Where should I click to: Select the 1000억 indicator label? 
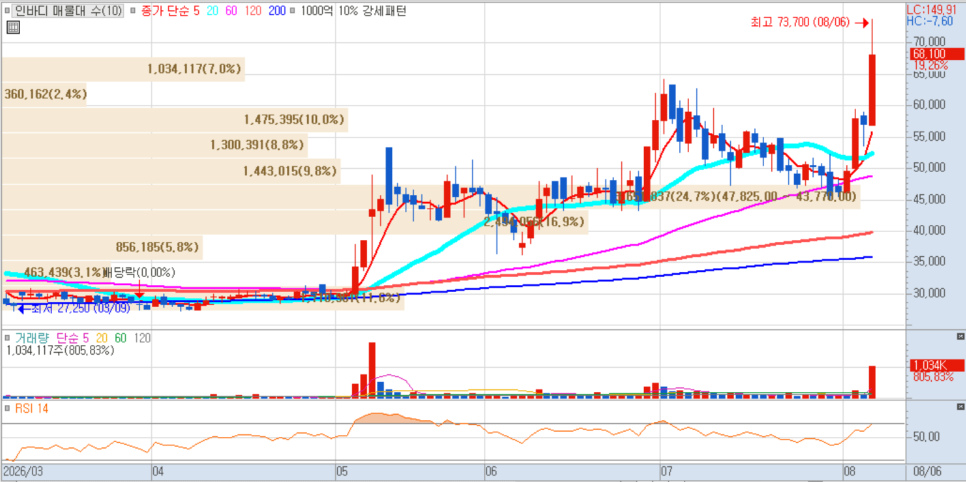[316, 11]
